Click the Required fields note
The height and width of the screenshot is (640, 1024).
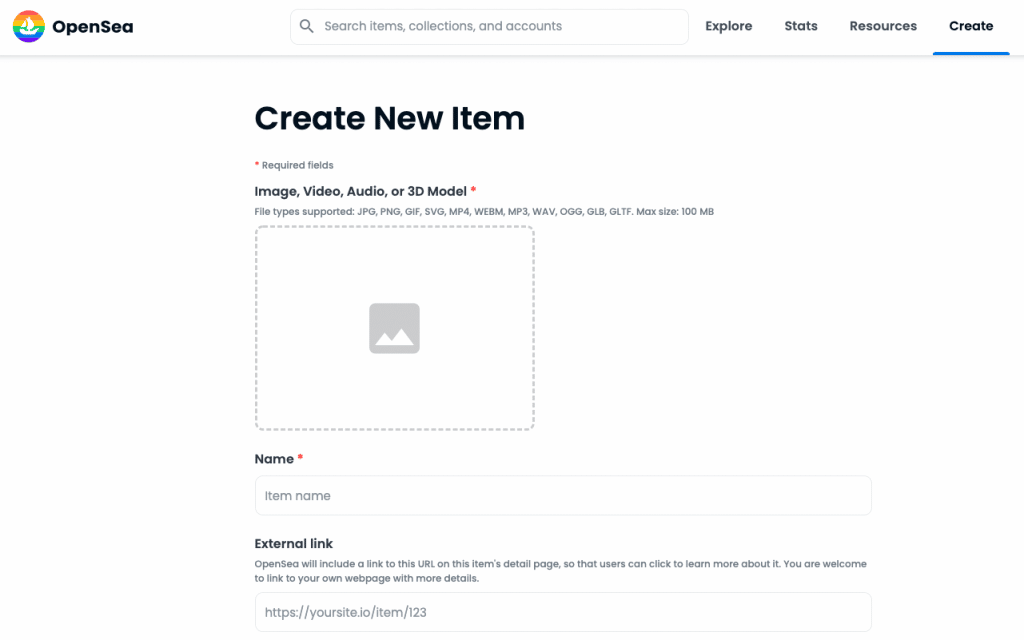coord(294,165)
